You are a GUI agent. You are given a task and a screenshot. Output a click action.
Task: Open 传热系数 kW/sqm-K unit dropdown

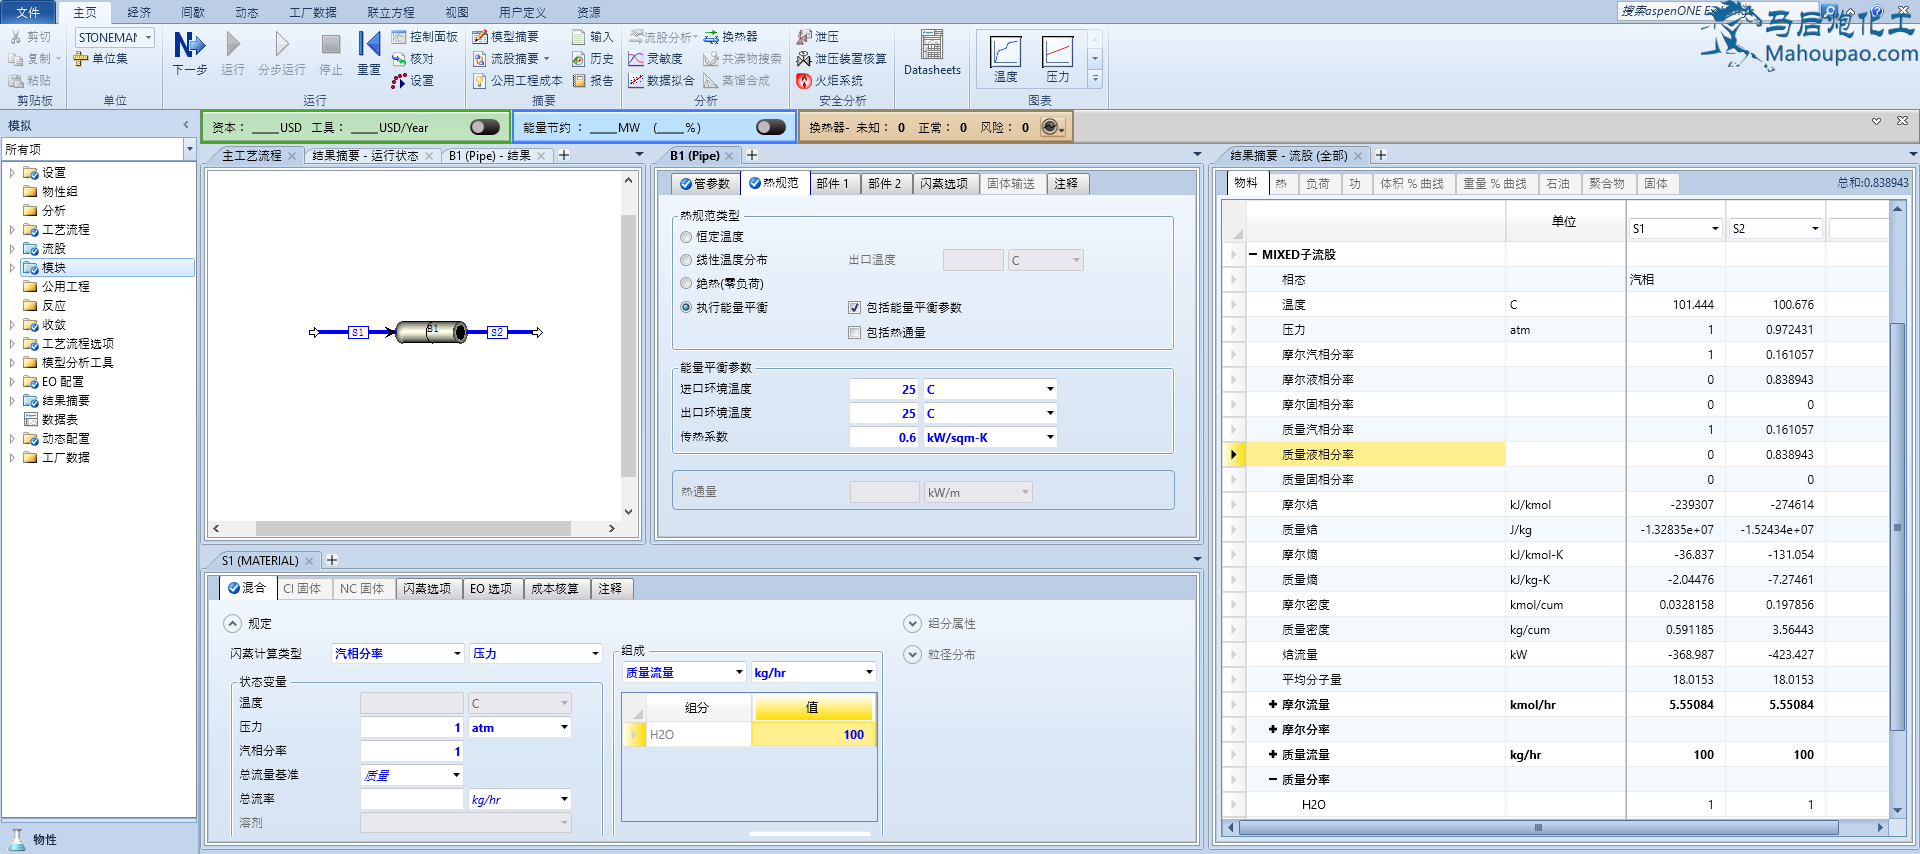tap(1050, 437)
